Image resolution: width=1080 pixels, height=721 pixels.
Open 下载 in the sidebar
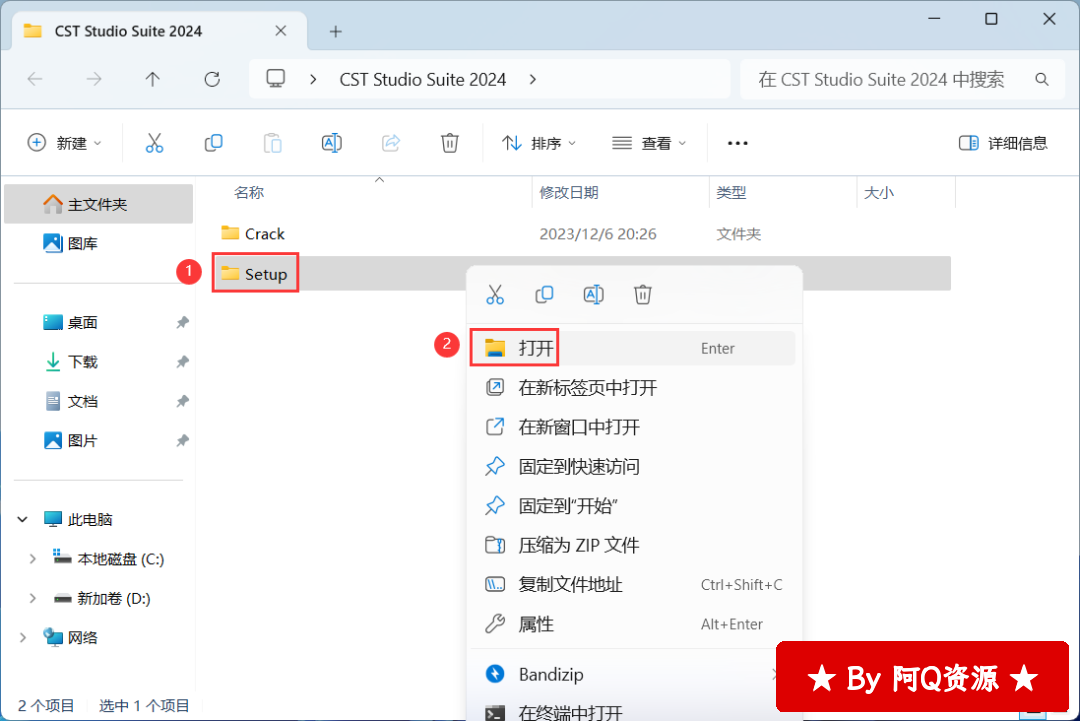click(98, 362)
